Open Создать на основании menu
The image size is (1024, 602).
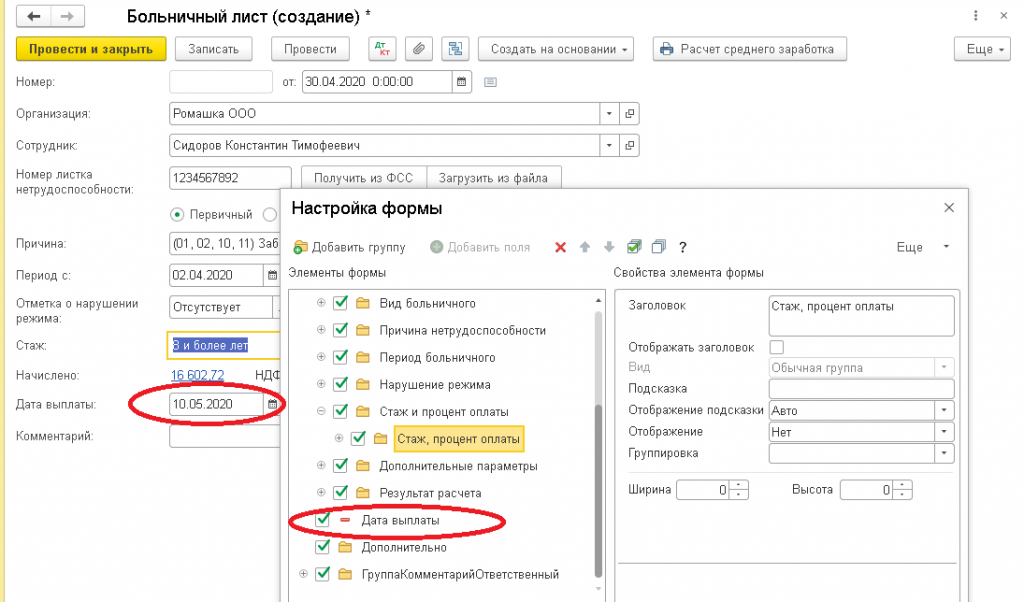[x=556, y=49]
